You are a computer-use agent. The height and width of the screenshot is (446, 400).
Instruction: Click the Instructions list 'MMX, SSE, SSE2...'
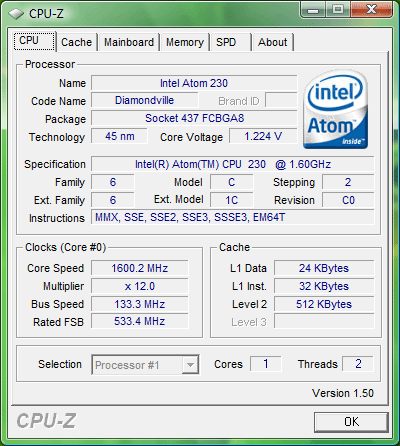coord(233,217)
